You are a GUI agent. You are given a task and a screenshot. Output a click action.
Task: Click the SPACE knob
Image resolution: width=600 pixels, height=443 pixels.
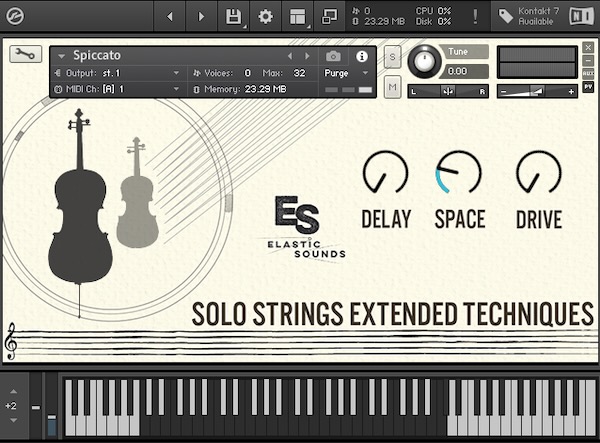459,172
